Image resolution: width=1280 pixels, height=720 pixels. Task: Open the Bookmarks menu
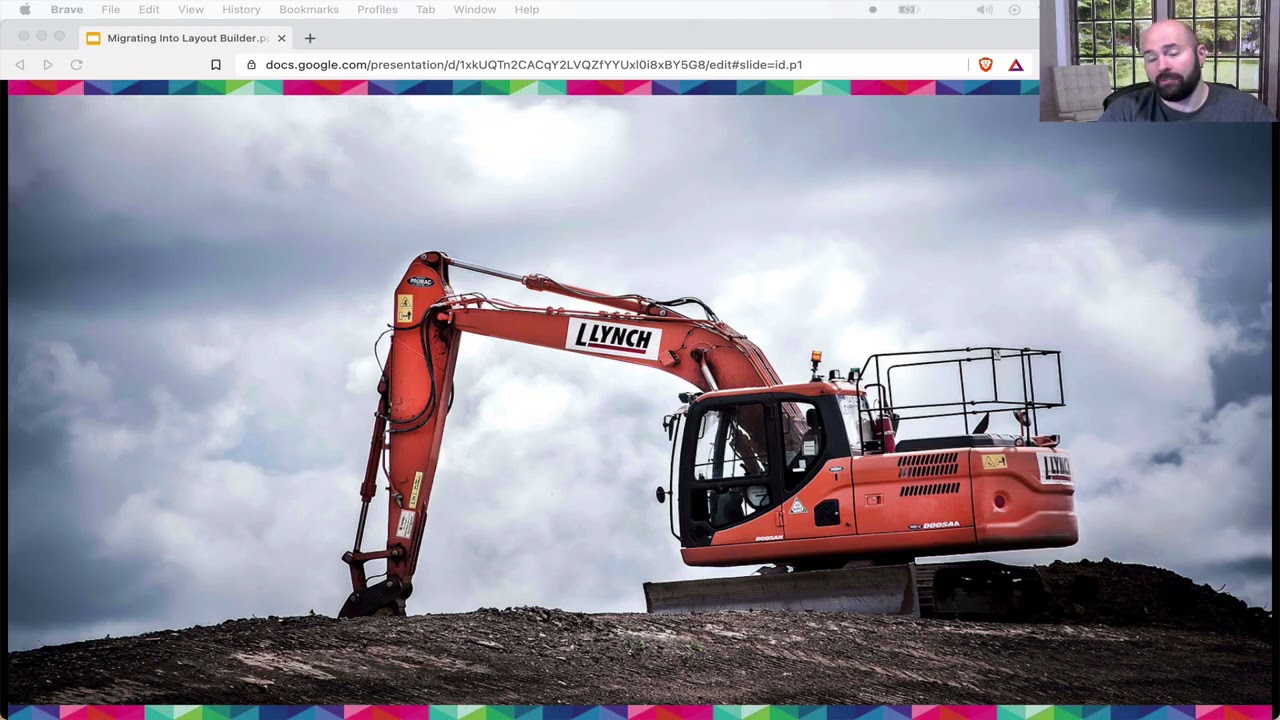coord(309,10)
